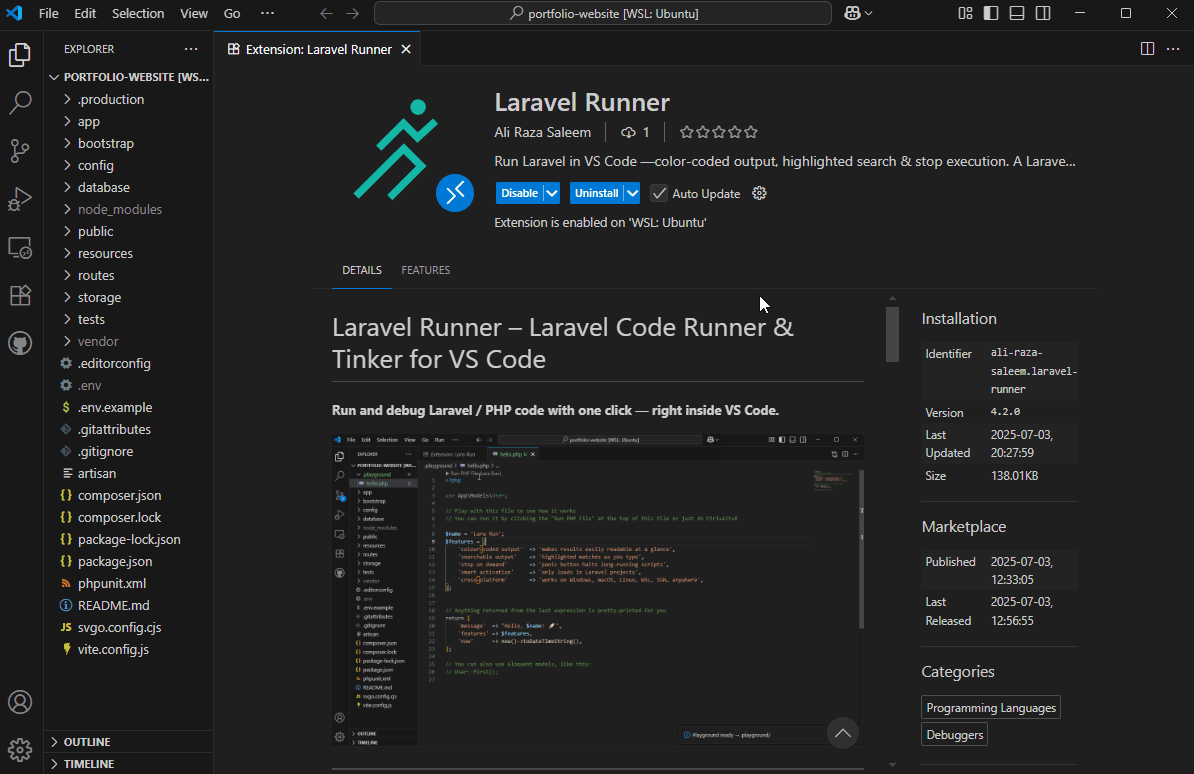Open the Search view in the activity bar
1194x774 pixels.
click(21, 103)
